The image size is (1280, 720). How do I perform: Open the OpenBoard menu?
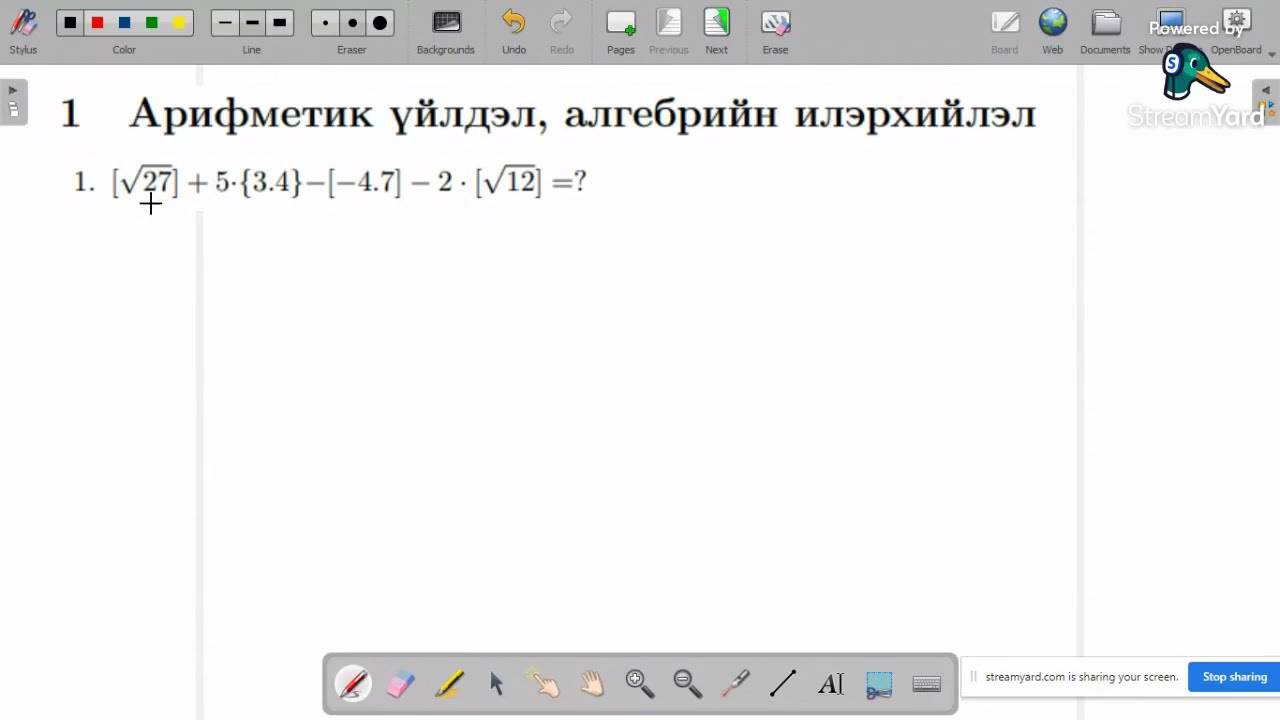1238,32
